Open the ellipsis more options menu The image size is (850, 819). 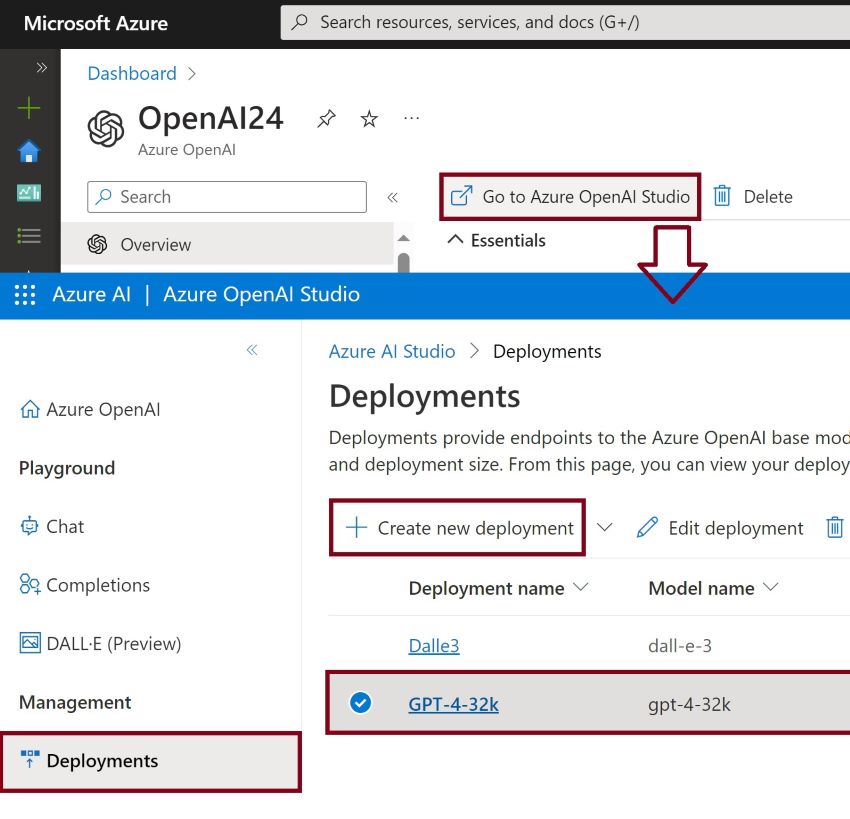pos(411,118)
